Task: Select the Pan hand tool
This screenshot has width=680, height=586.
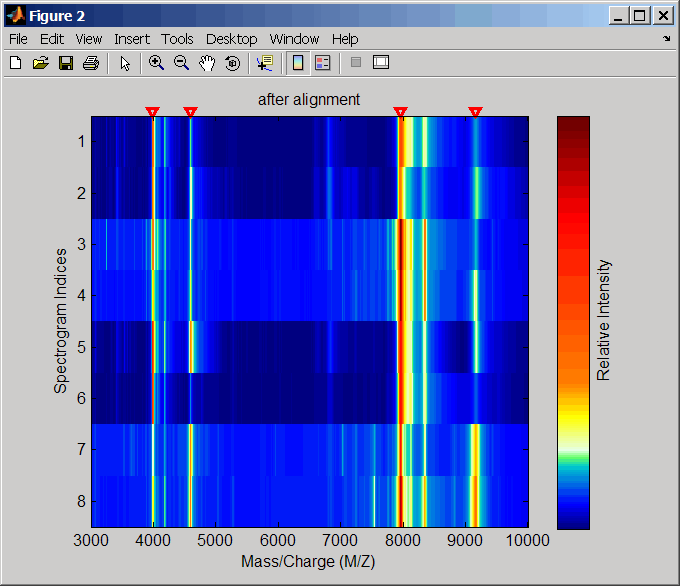Action: (207, 63)
